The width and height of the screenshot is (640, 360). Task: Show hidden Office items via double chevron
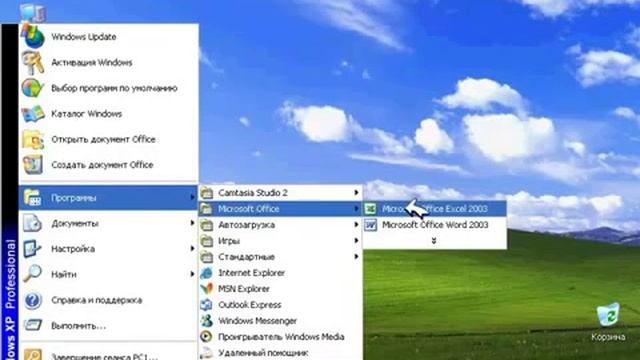434,241
